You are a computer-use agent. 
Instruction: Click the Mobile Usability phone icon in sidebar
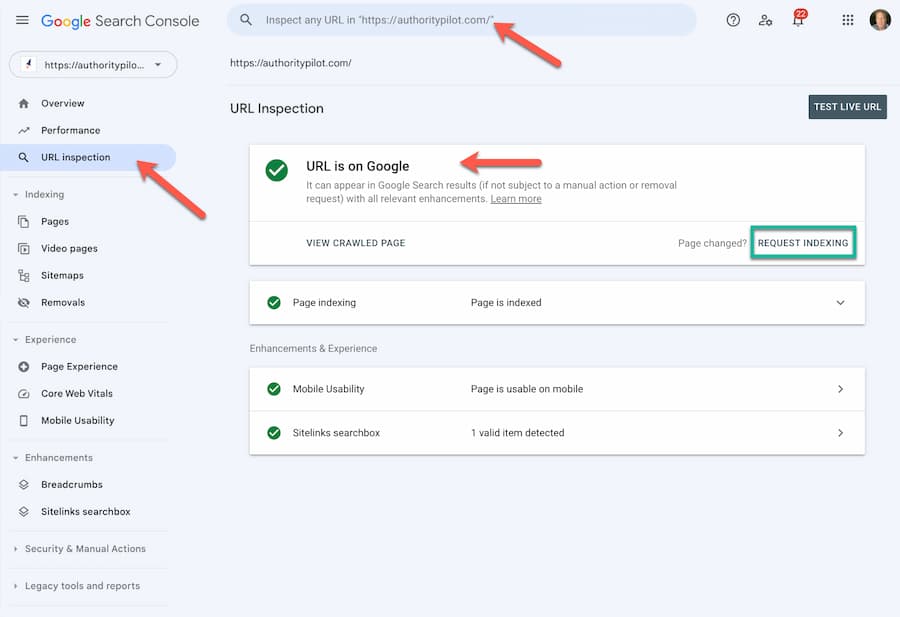point(24,421)
